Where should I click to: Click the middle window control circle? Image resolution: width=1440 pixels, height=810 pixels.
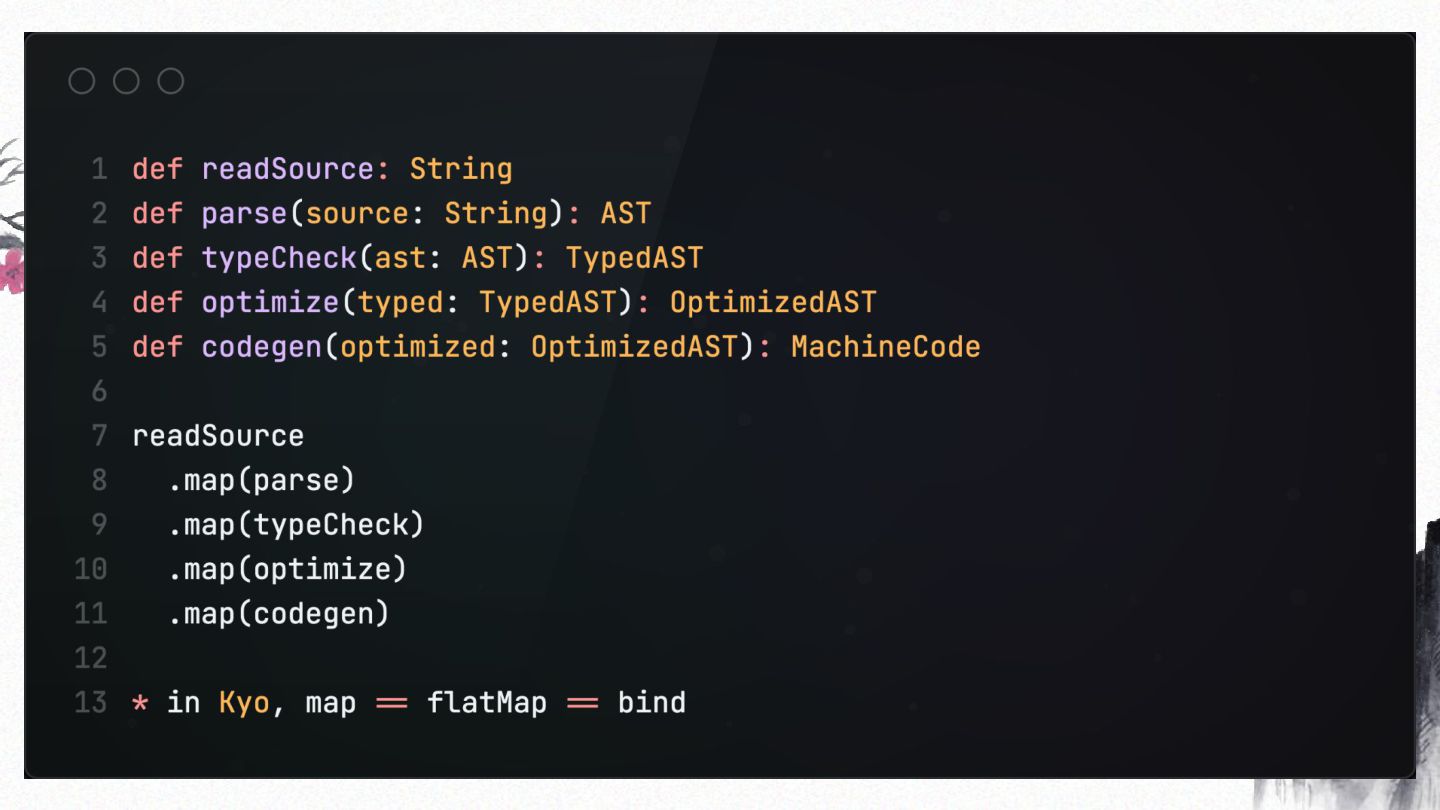[126, 81]
